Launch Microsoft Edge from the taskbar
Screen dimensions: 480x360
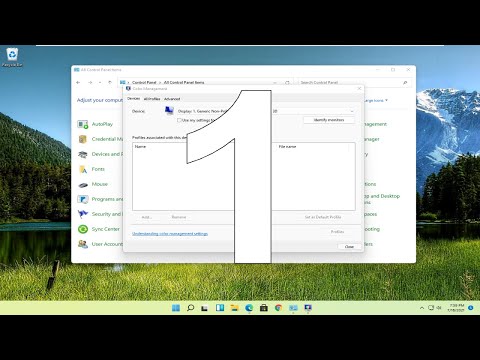tap(249, 308)
